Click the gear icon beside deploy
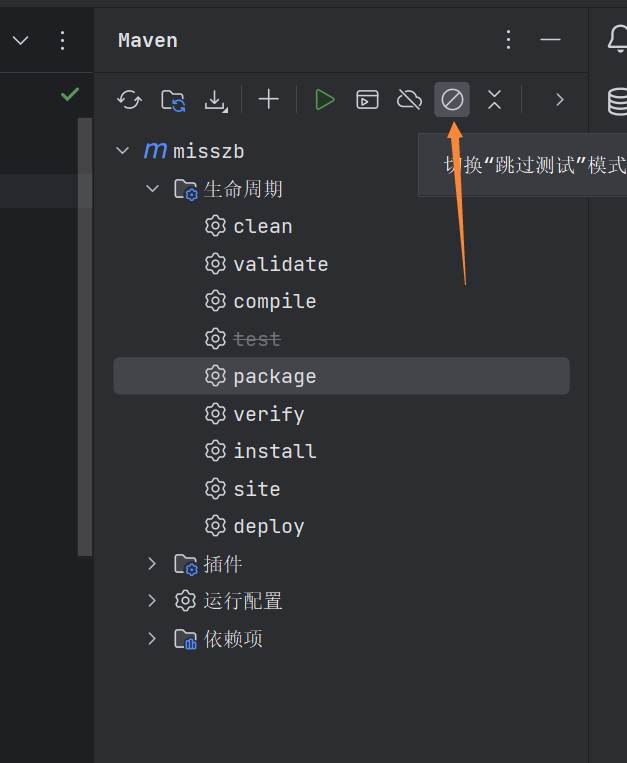Screen dimensions: 627x763 [x=215, y=526]
